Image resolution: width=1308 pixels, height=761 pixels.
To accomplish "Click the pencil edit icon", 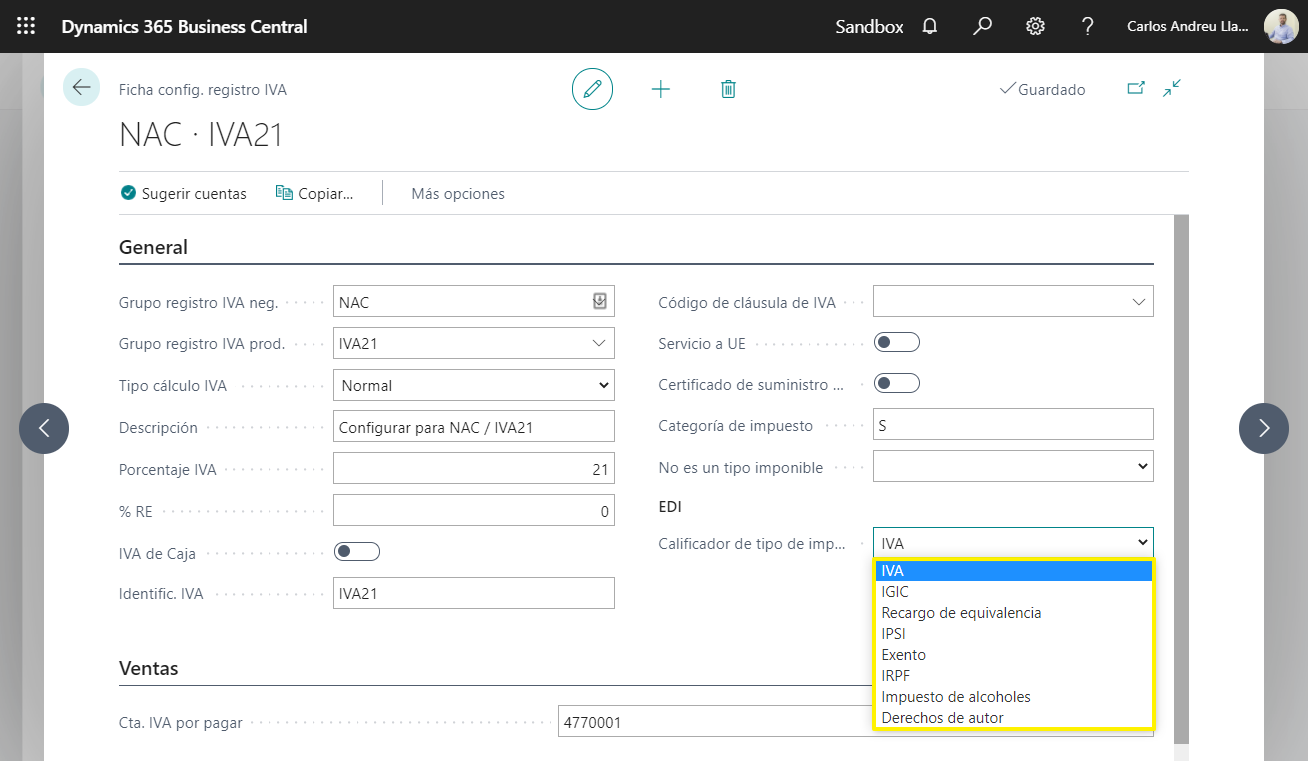I will tap(592, 89).
